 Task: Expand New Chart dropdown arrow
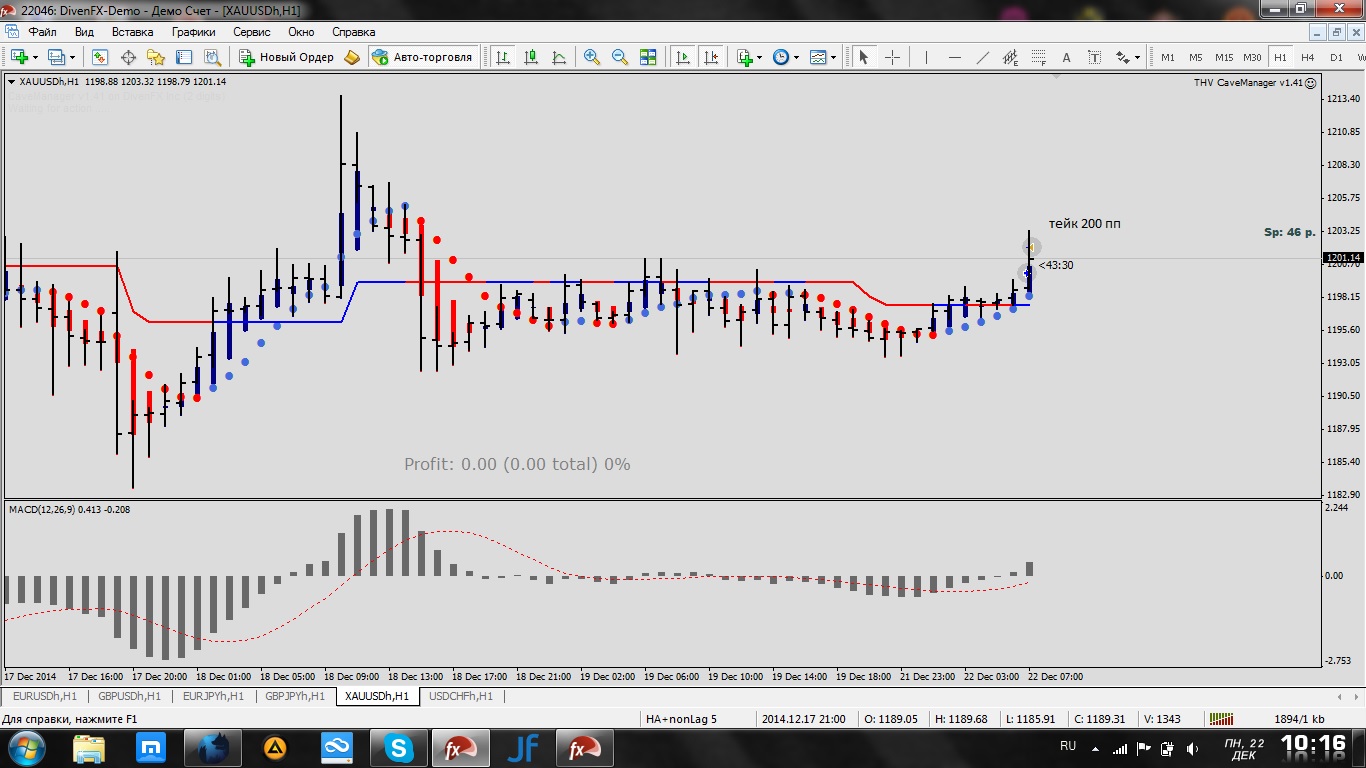tap(35, 58)
